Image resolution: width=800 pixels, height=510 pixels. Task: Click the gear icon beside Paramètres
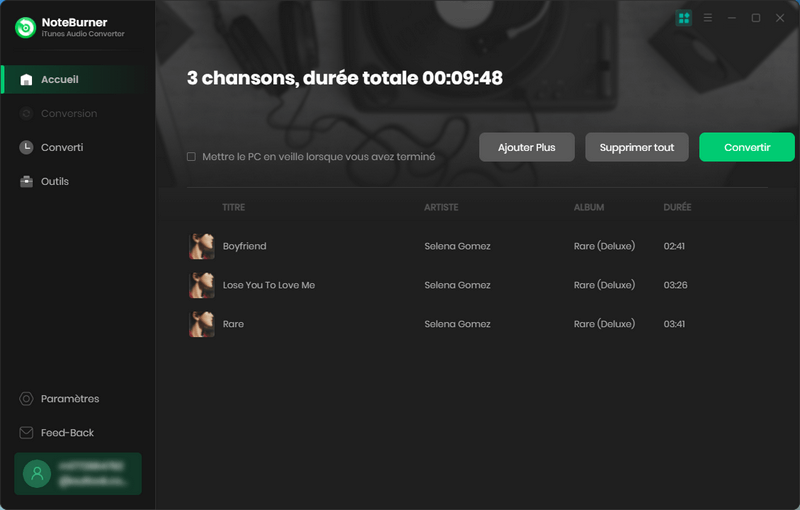pyautogui.click(x=26, y=399)
